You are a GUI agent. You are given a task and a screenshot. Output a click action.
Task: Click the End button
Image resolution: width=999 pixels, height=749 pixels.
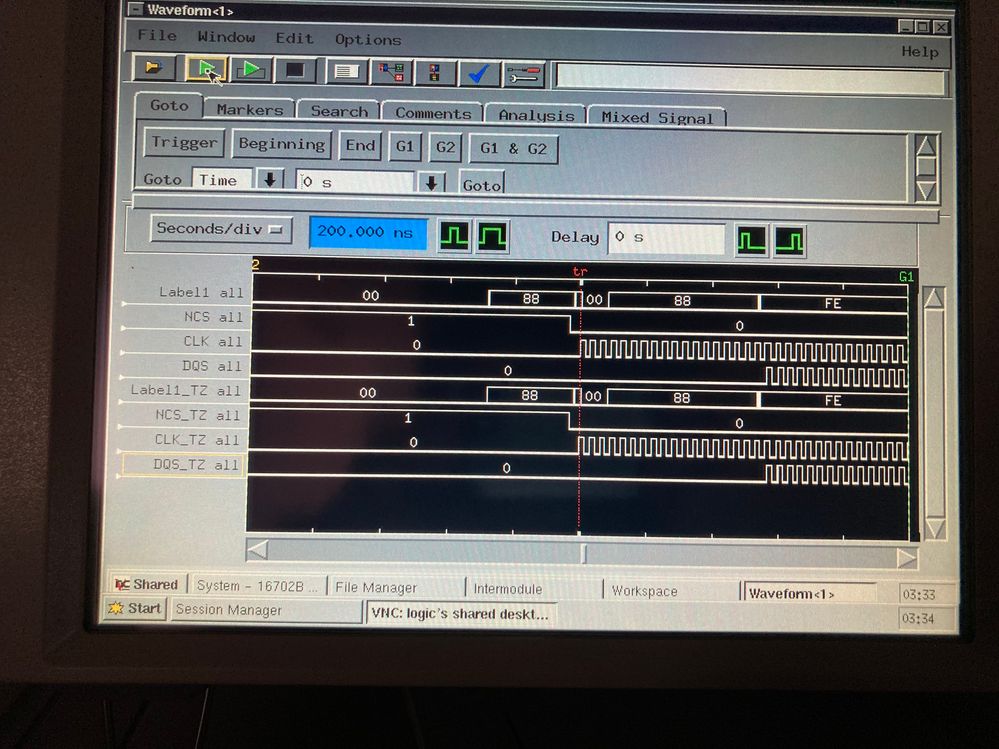point(361,146)
